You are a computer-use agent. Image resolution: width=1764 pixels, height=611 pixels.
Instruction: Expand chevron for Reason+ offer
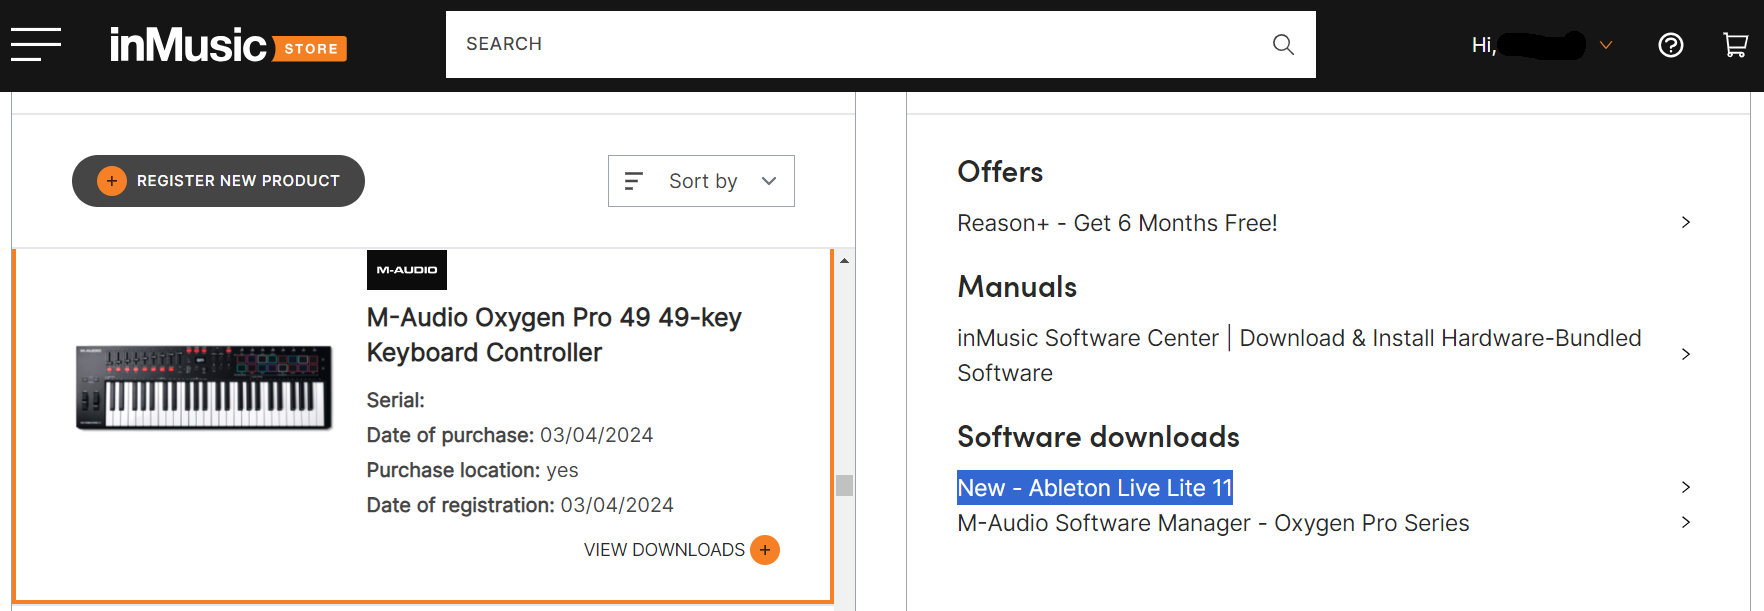tap(1686, 222)
